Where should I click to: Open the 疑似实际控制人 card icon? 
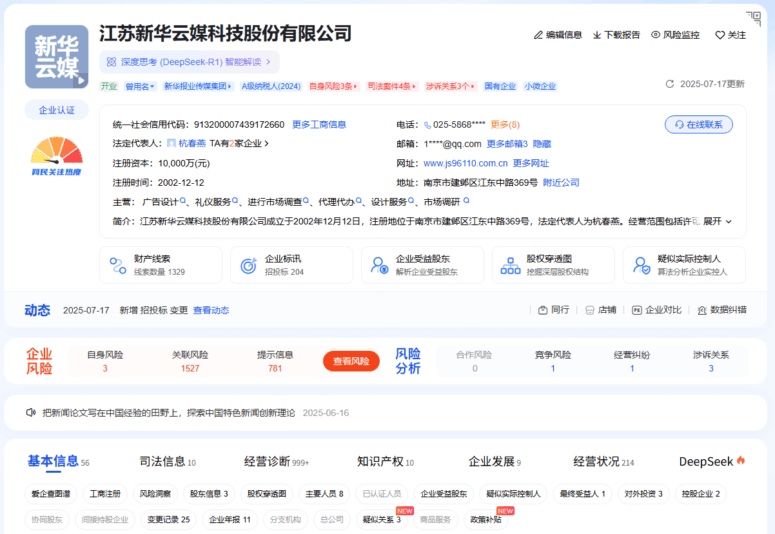642,266
